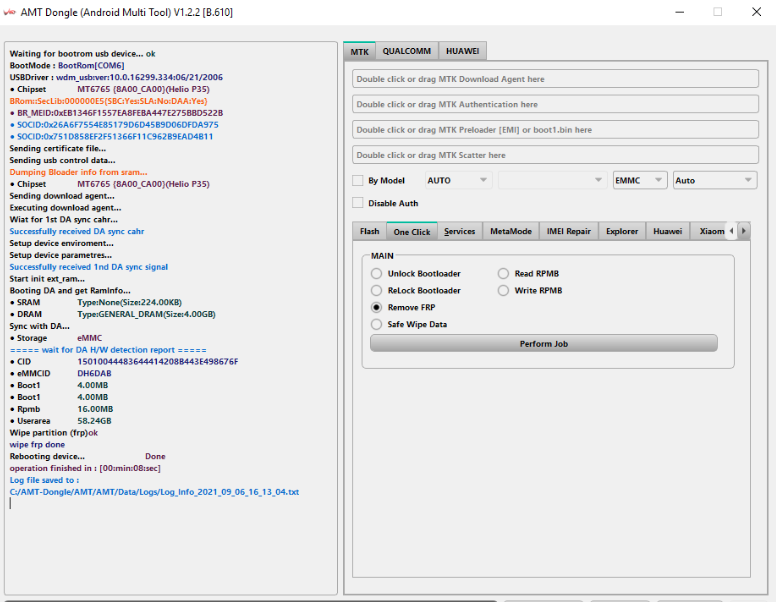
Task: Click the eMMCID DH6DAB log entry
Action: point(60,374)
